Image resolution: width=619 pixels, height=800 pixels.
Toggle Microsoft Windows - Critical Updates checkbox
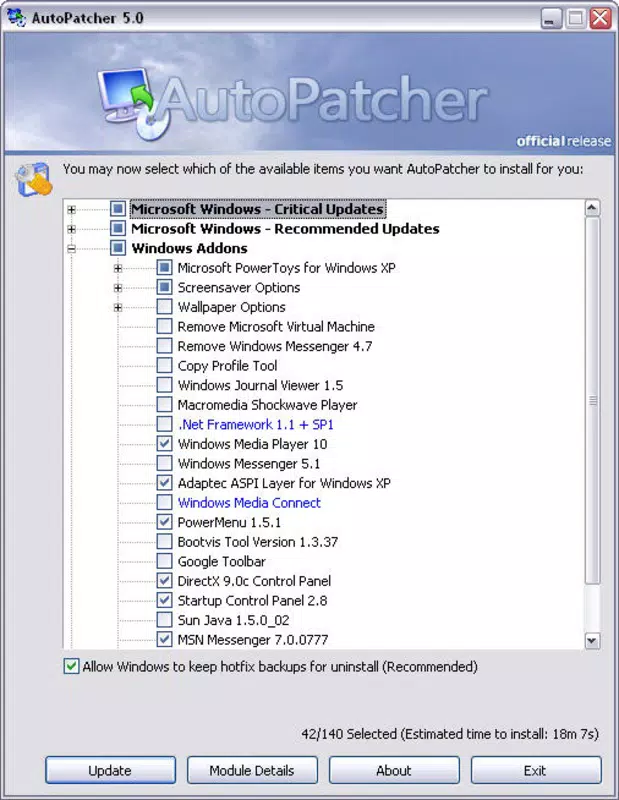point(118,209)
